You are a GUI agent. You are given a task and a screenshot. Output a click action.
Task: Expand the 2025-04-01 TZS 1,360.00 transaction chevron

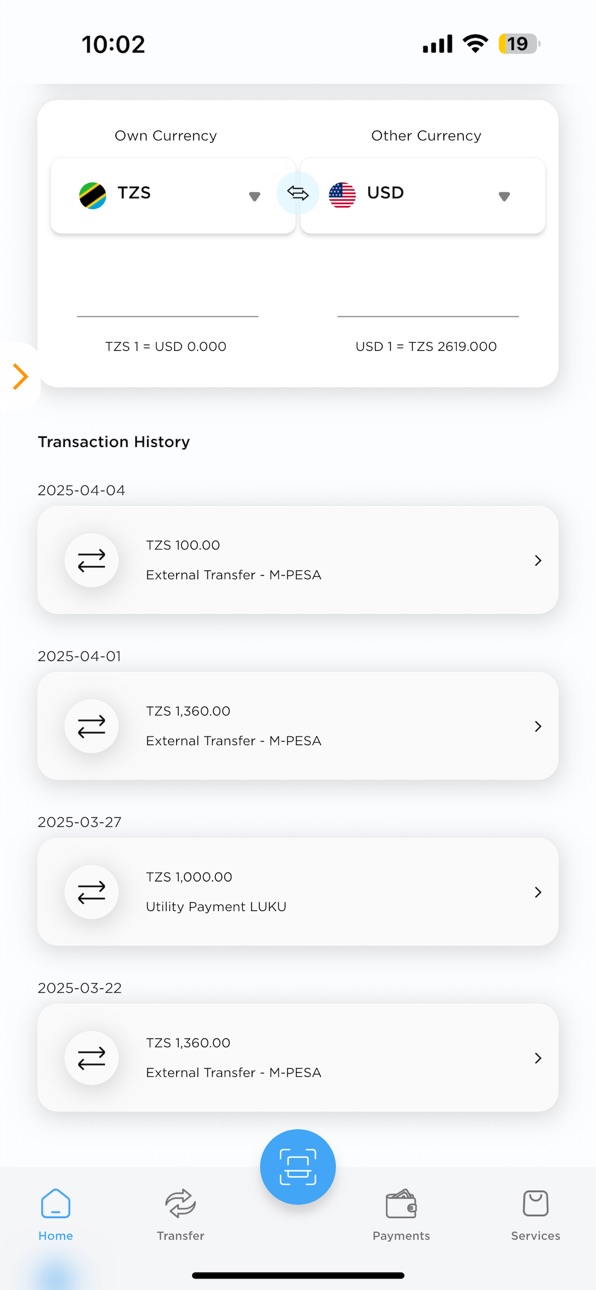(x=538, y=727)
